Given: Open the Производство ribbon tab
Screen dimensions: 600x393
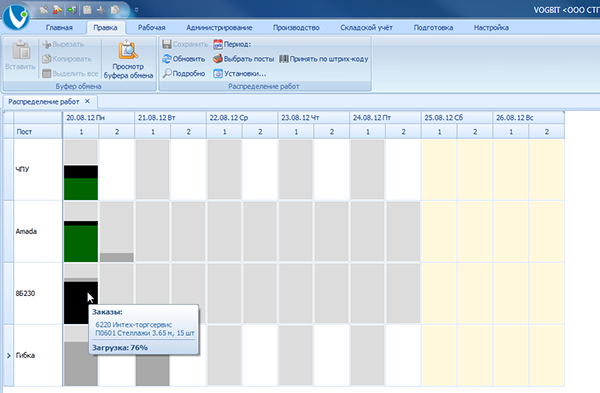Looking at the screenshot, I should click(x=296, y=28).
